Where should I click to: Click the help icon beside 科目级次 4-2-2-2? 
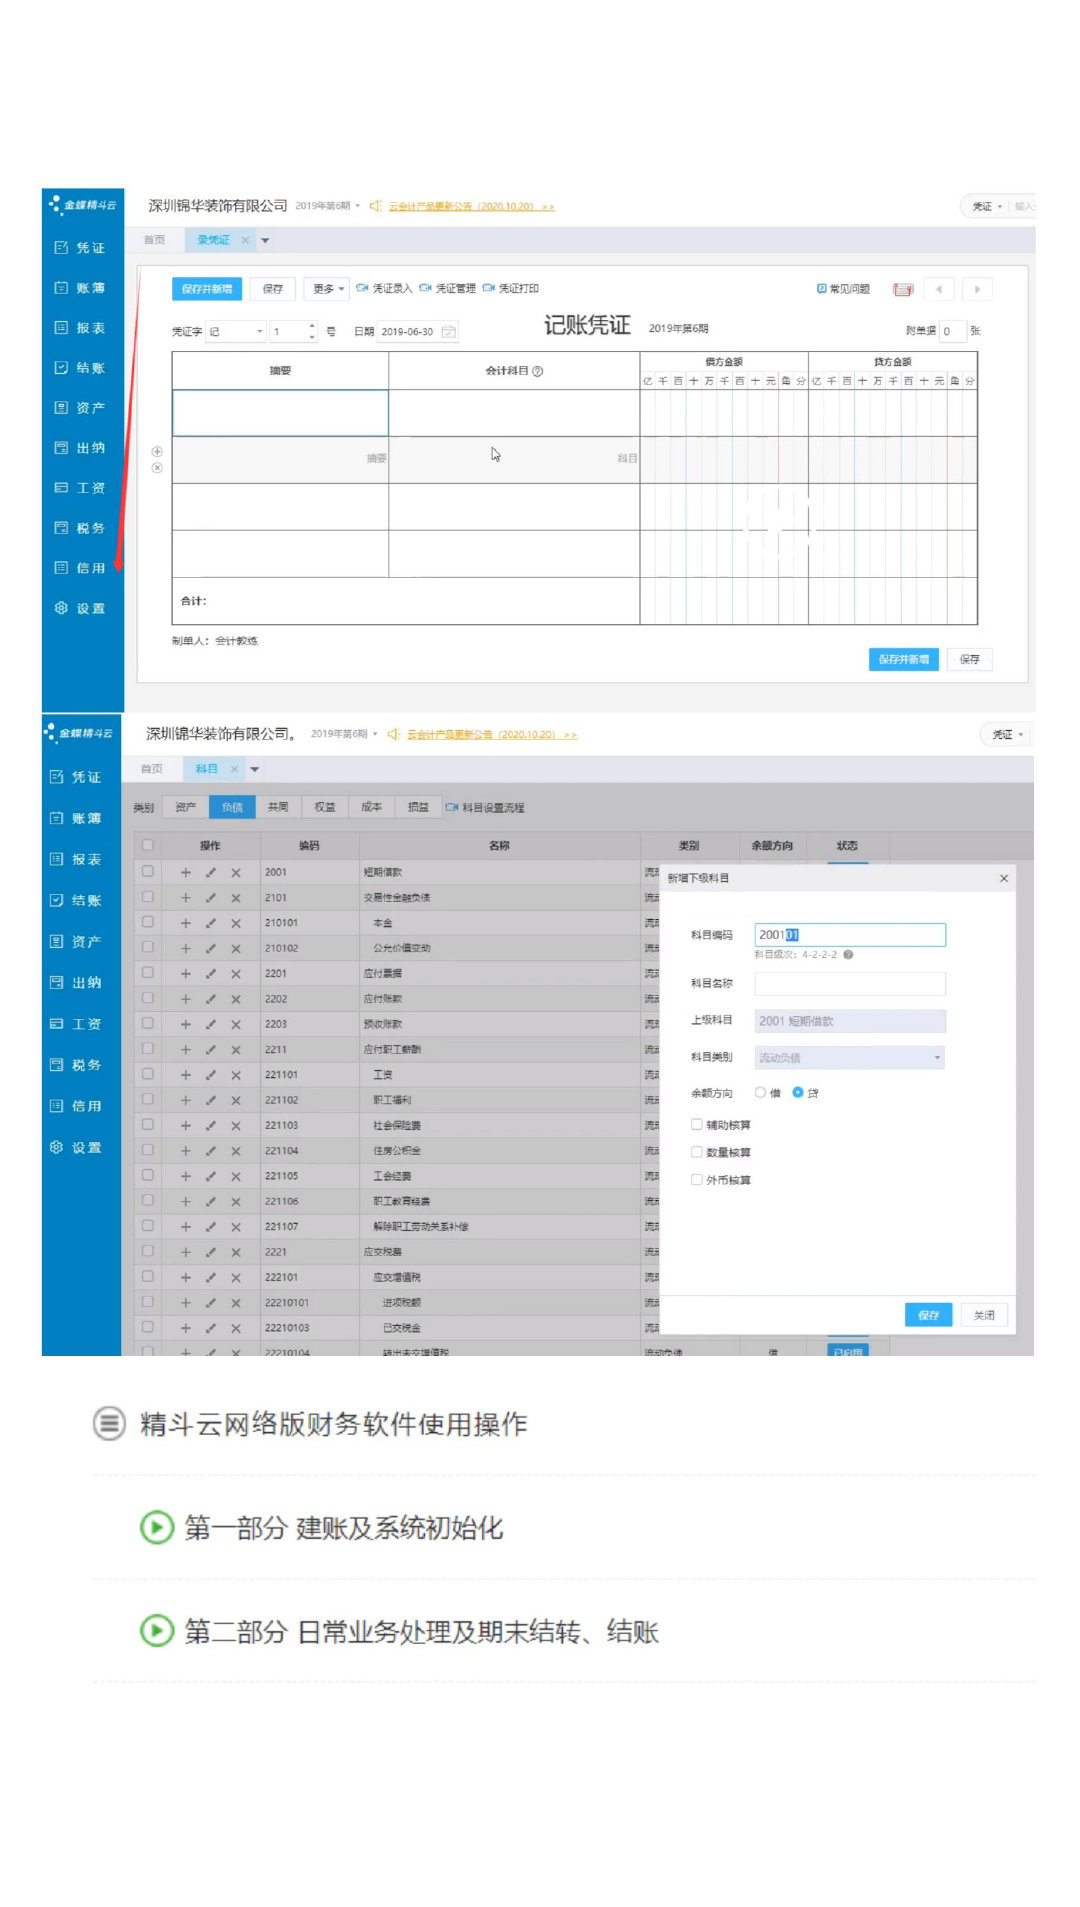pos(848,955)
